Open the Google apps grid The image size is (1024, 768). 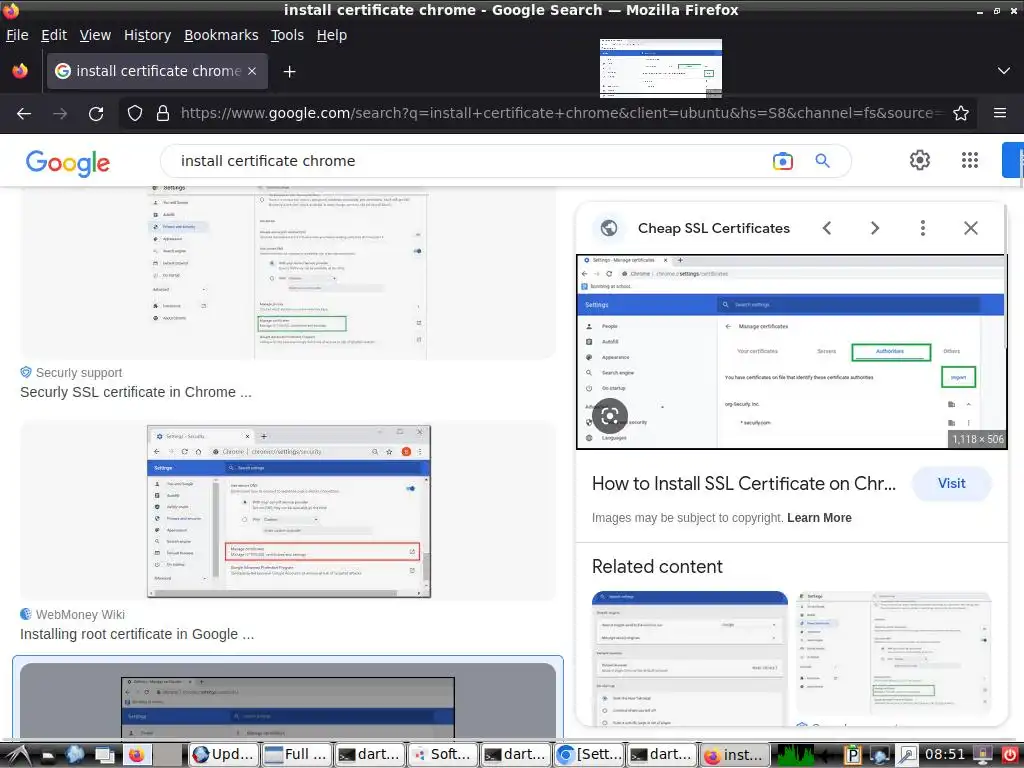pos(970,160)
